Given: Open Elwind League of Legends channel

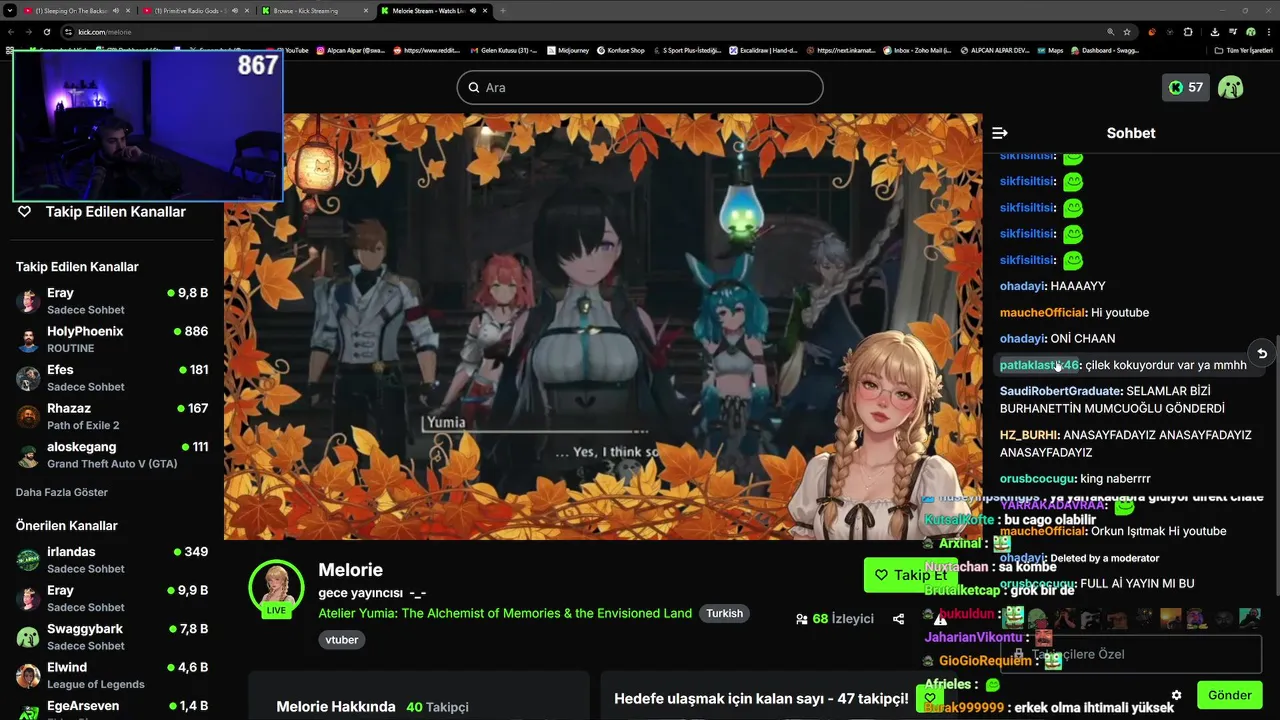Looking at the screenshot, I should pos(112,675).
